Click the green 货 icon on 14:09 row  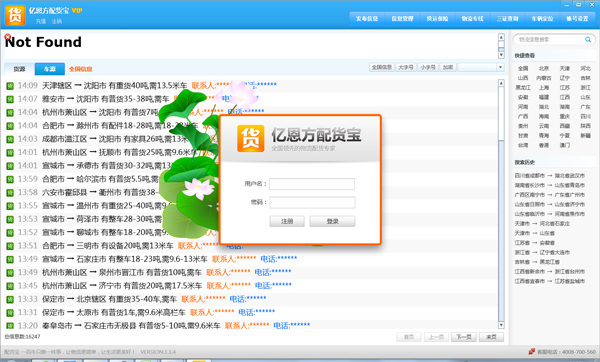tap(10, 86)
